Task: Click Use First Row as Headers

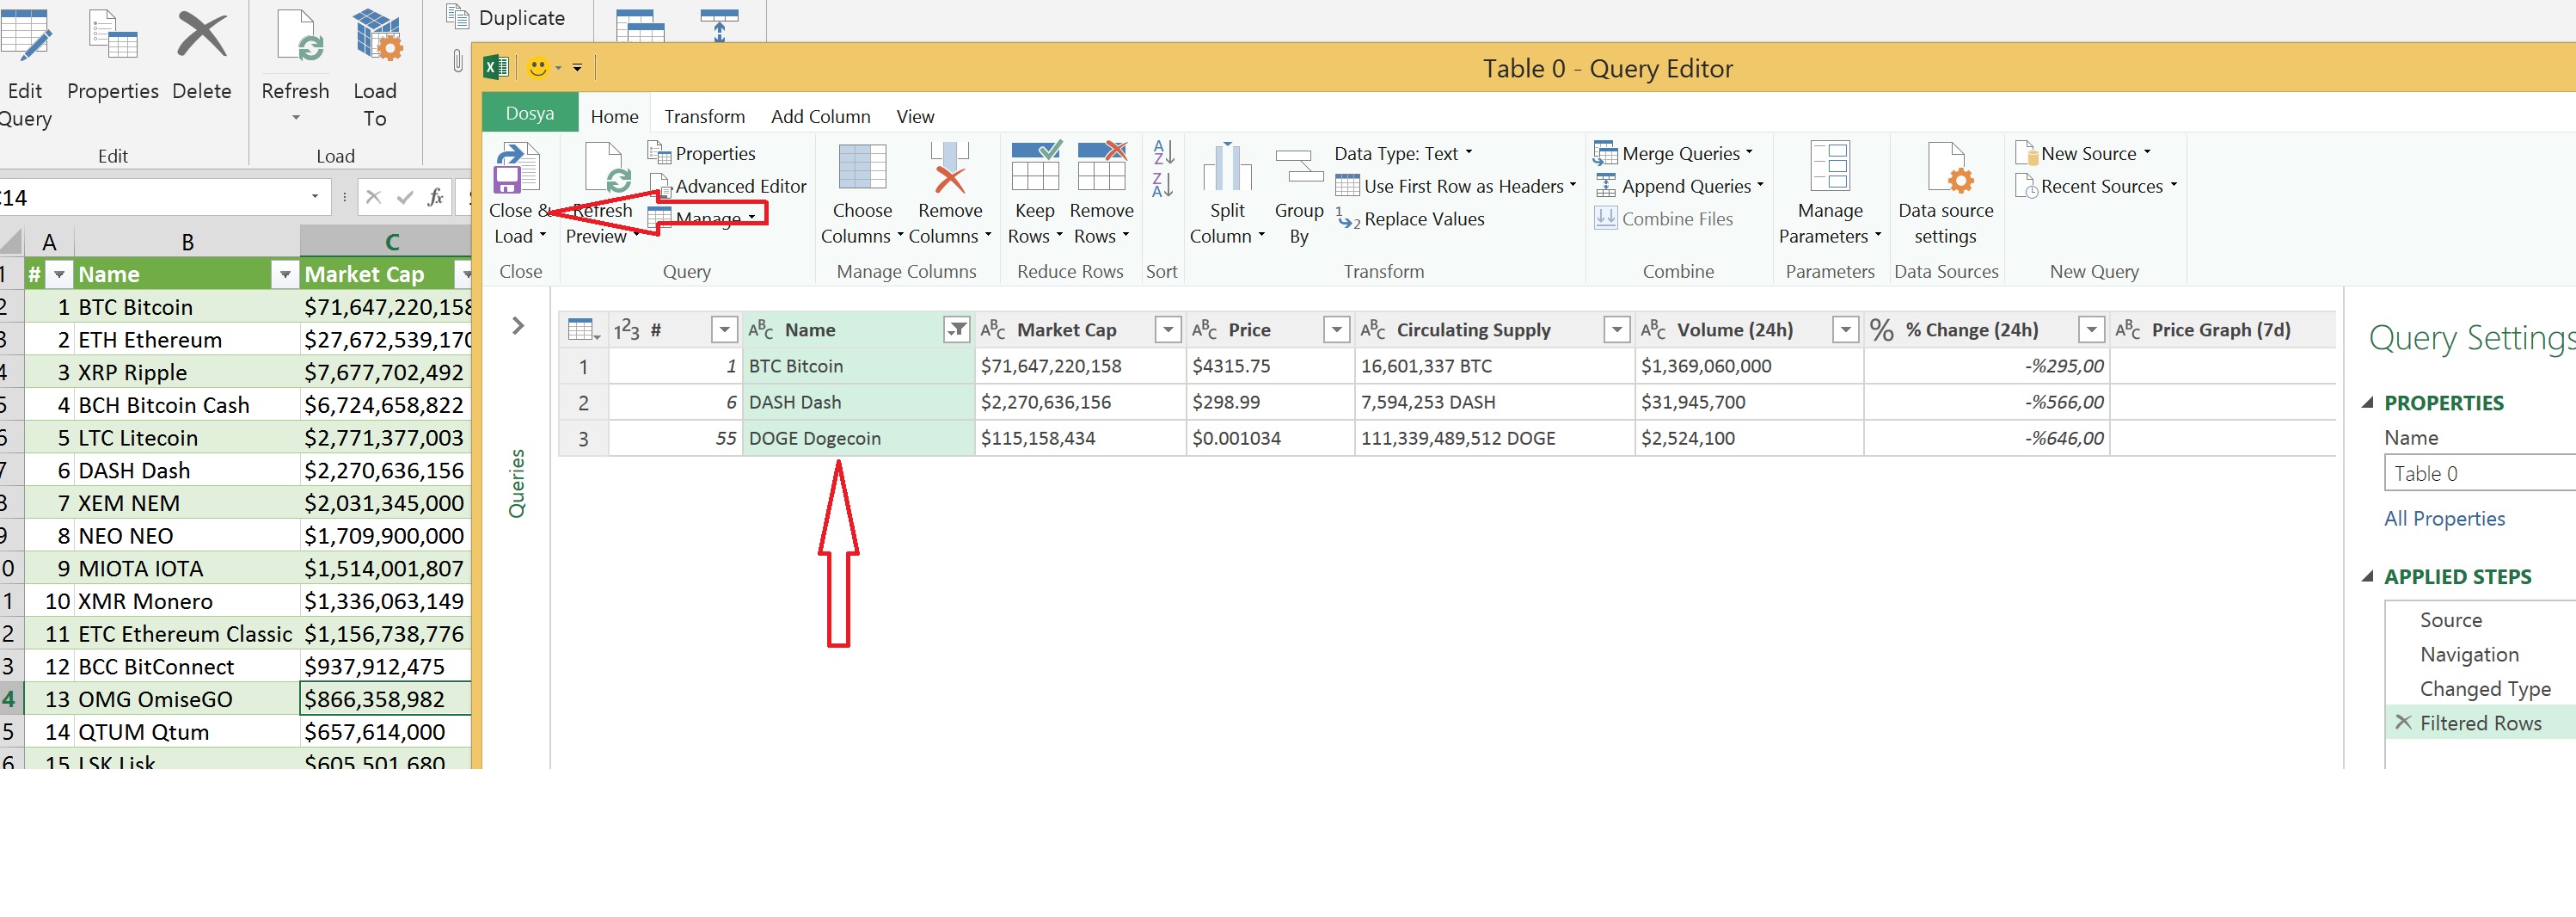Action: [1455, 186]
